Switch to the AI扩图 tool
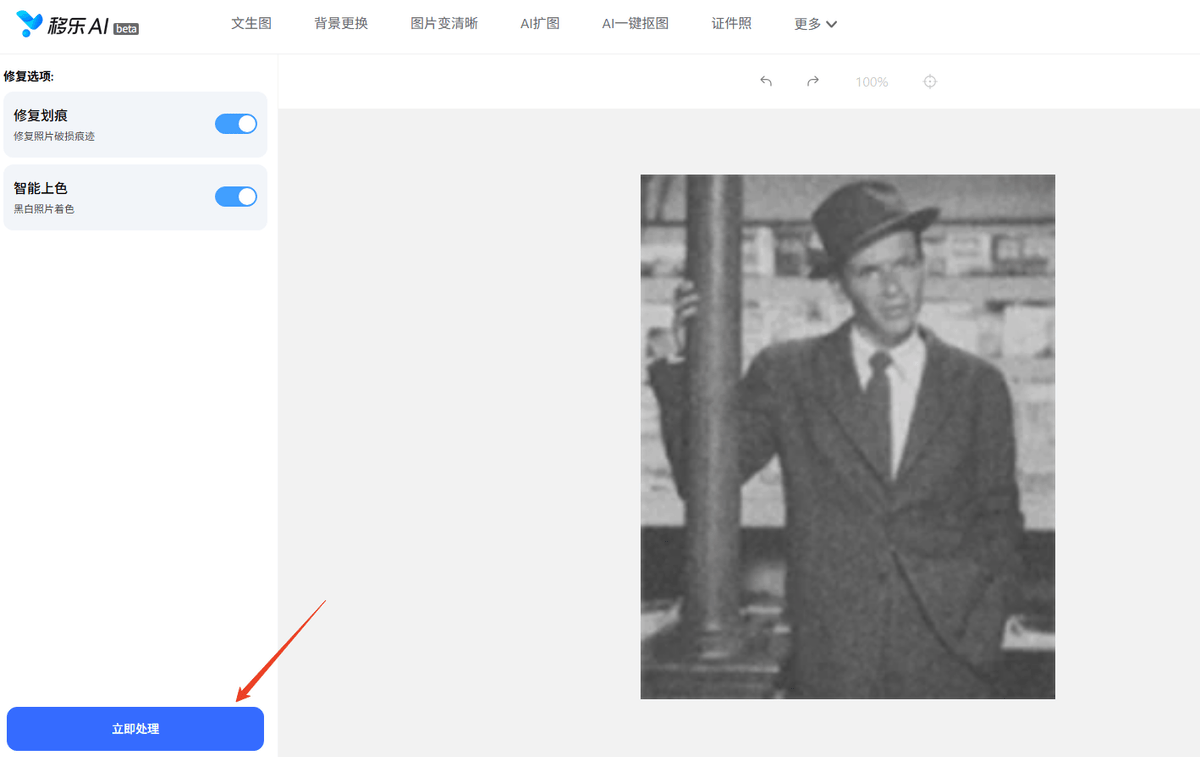 pos(539,23)
